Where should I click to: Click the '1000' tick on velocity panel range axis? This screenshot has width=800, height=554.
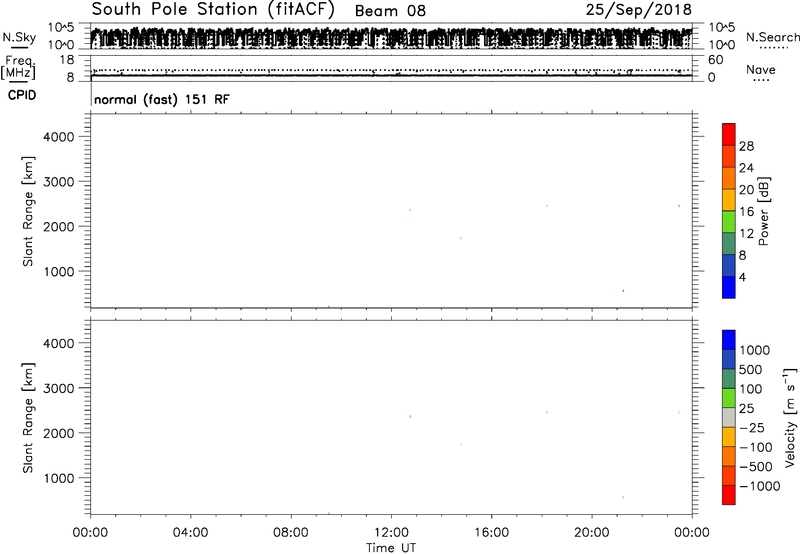58,479
